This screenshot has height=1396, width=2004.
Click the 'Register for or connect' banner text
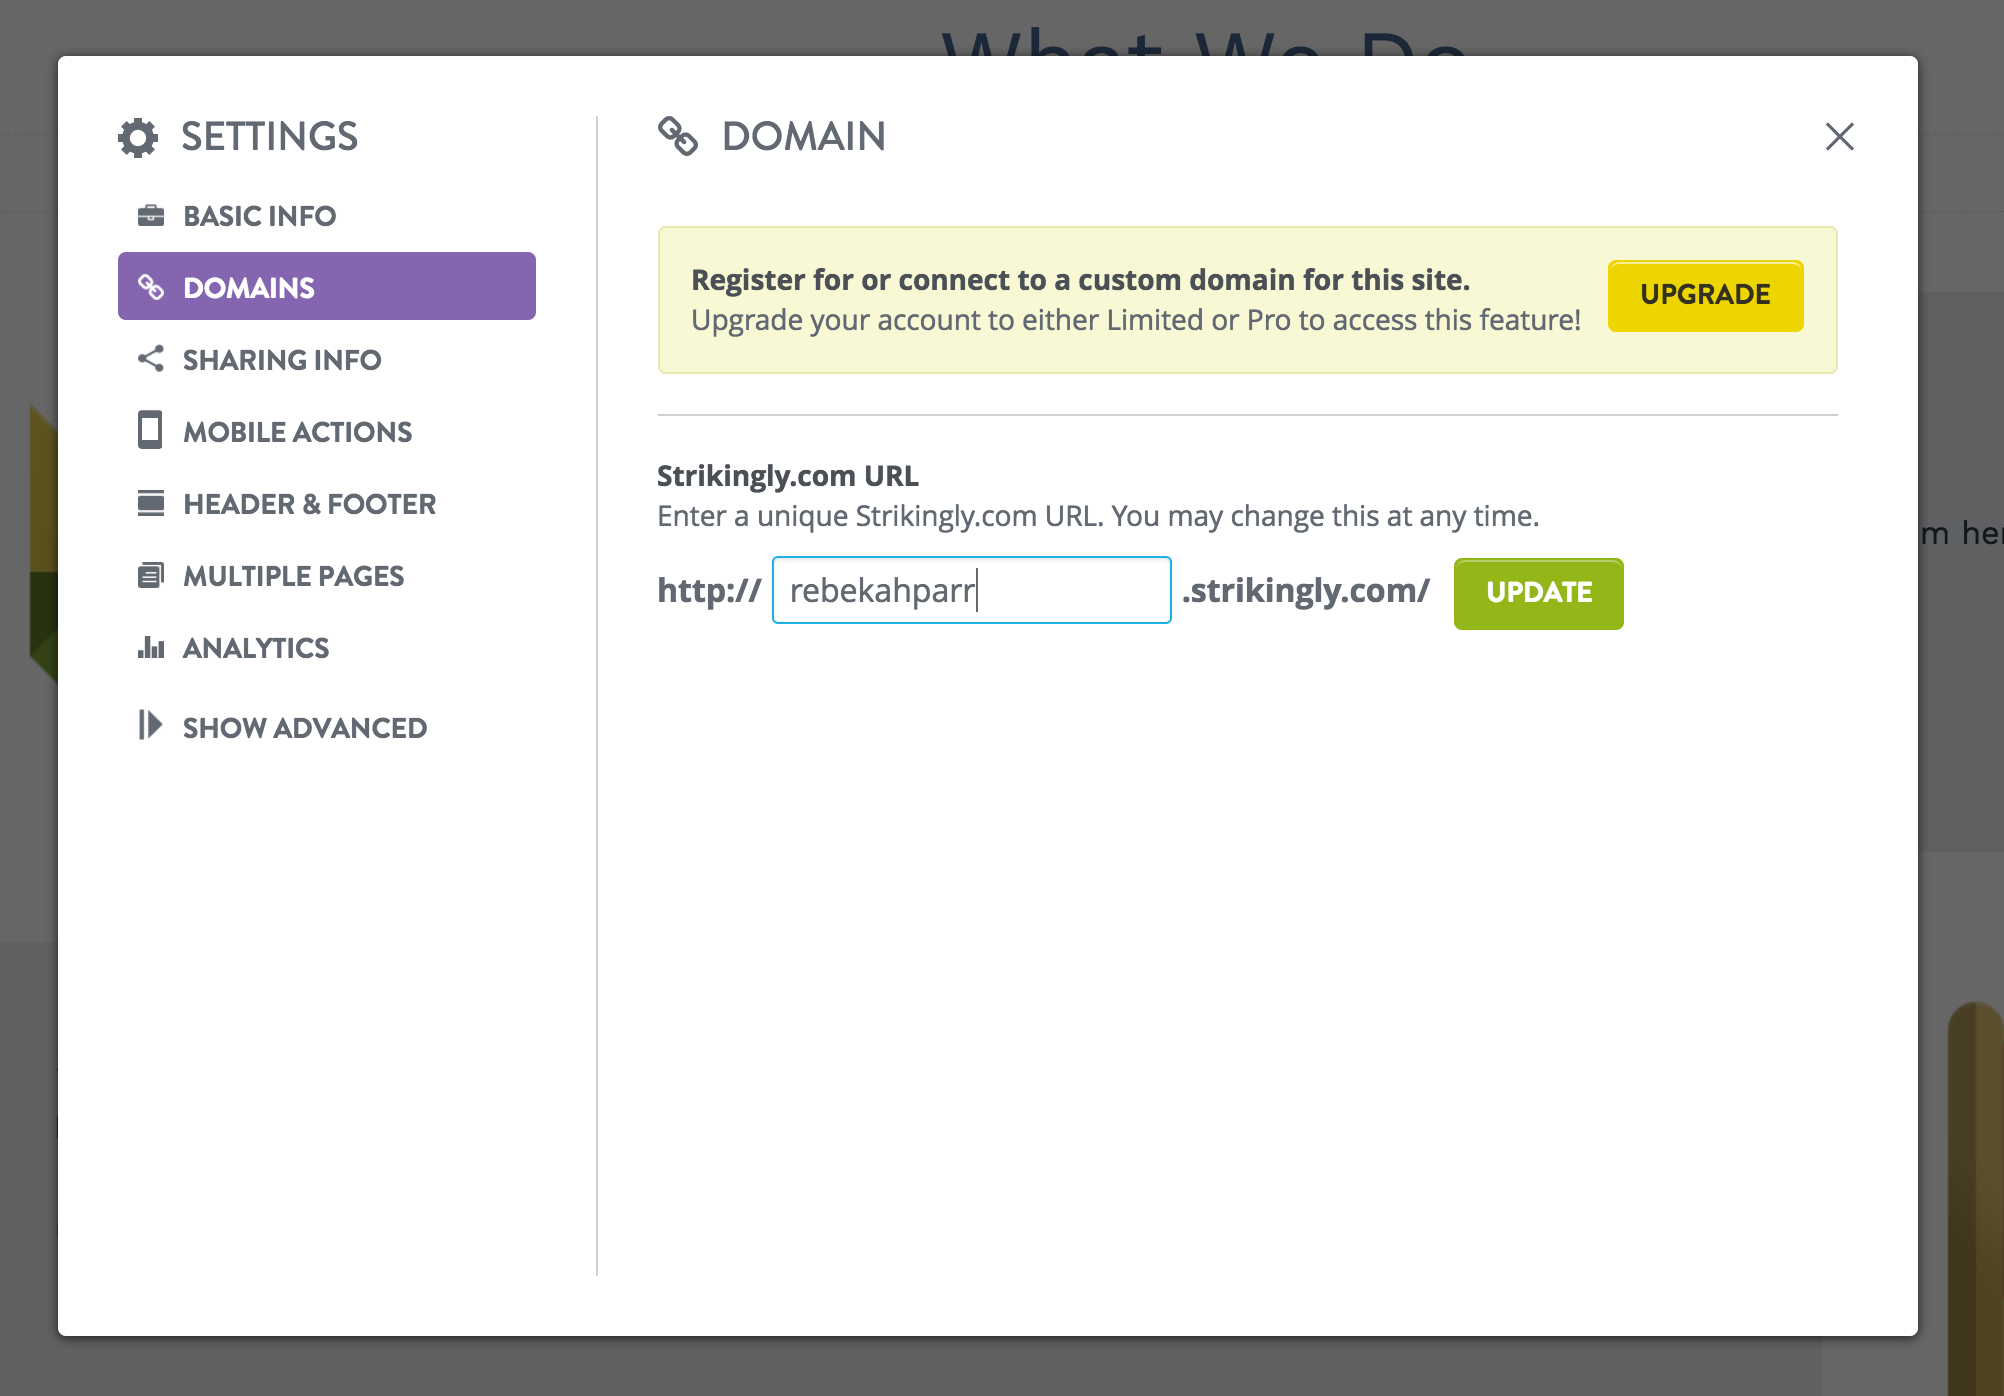(x=1080, y=280)
